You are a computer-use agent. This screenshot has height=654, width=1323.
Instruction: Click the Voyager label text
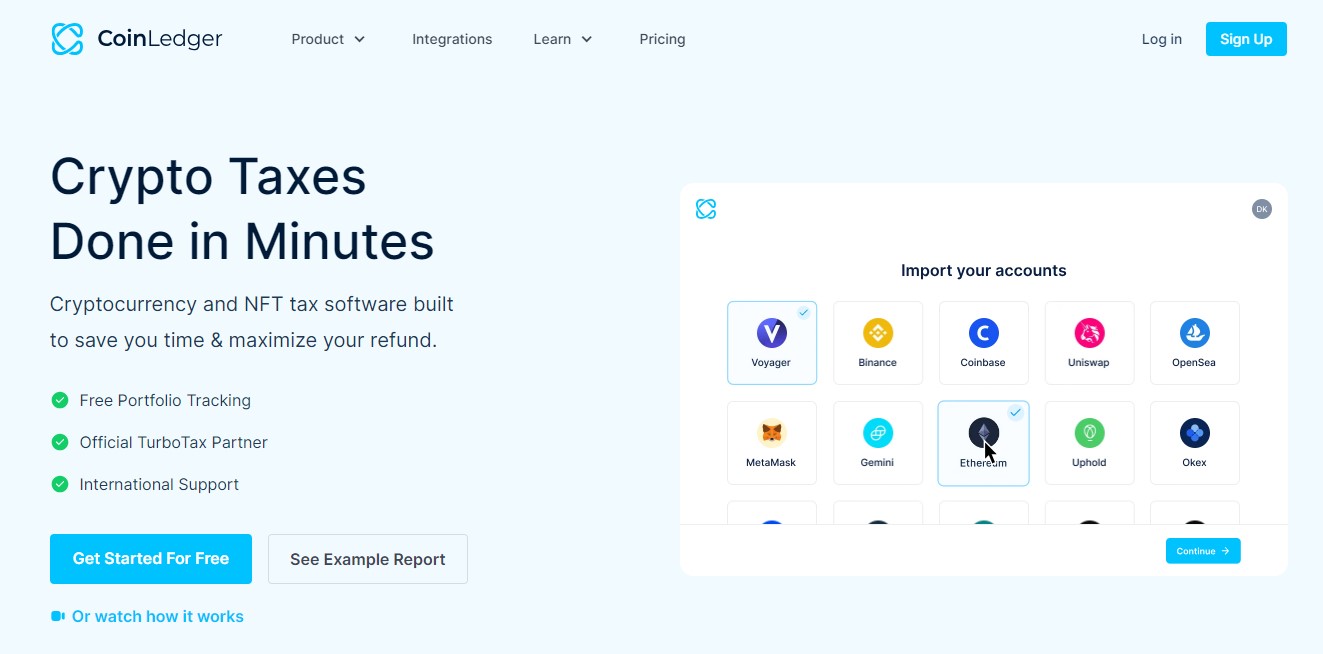tap(771, 363)
